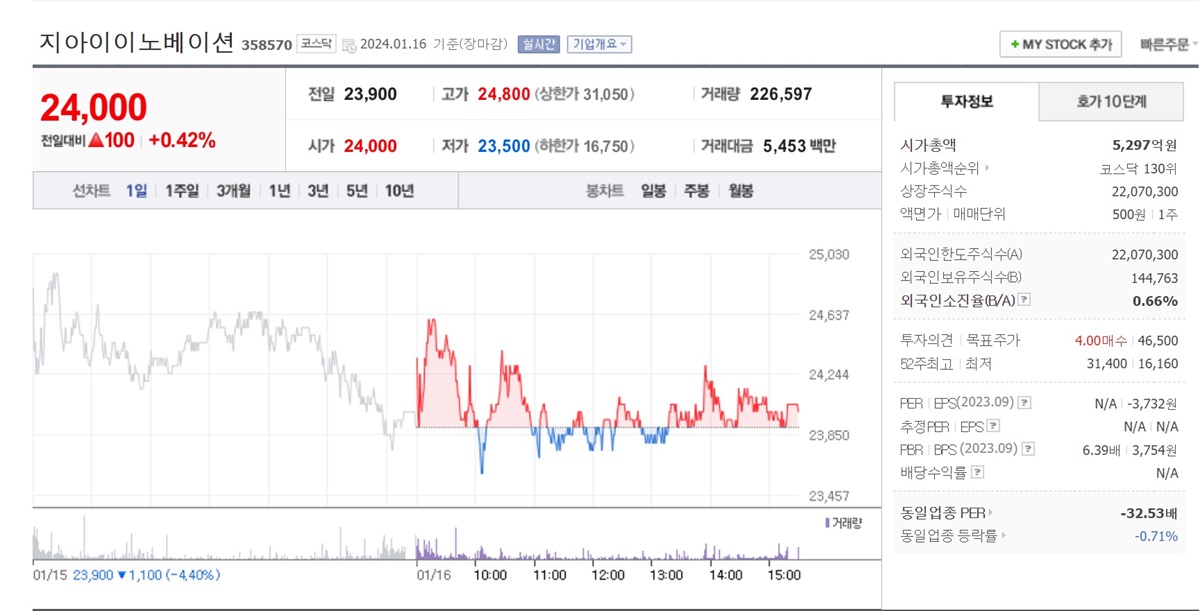Click the blue down arrow by 1,100

click(x=122, y=575)
